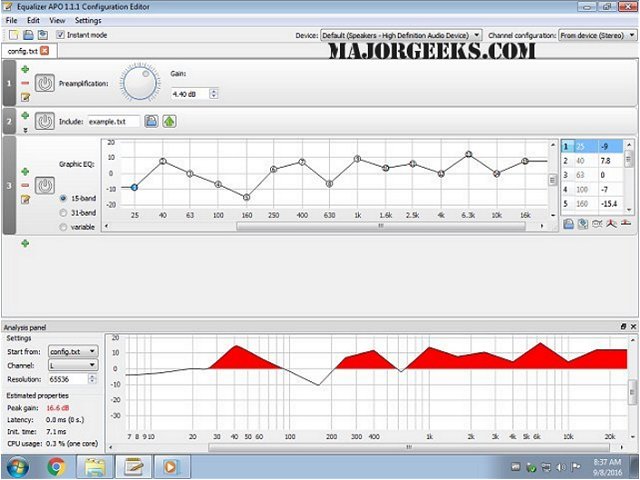Open the Settings menu
The width and height of the screenshot is (640, 480).
(x=88, y=20)
